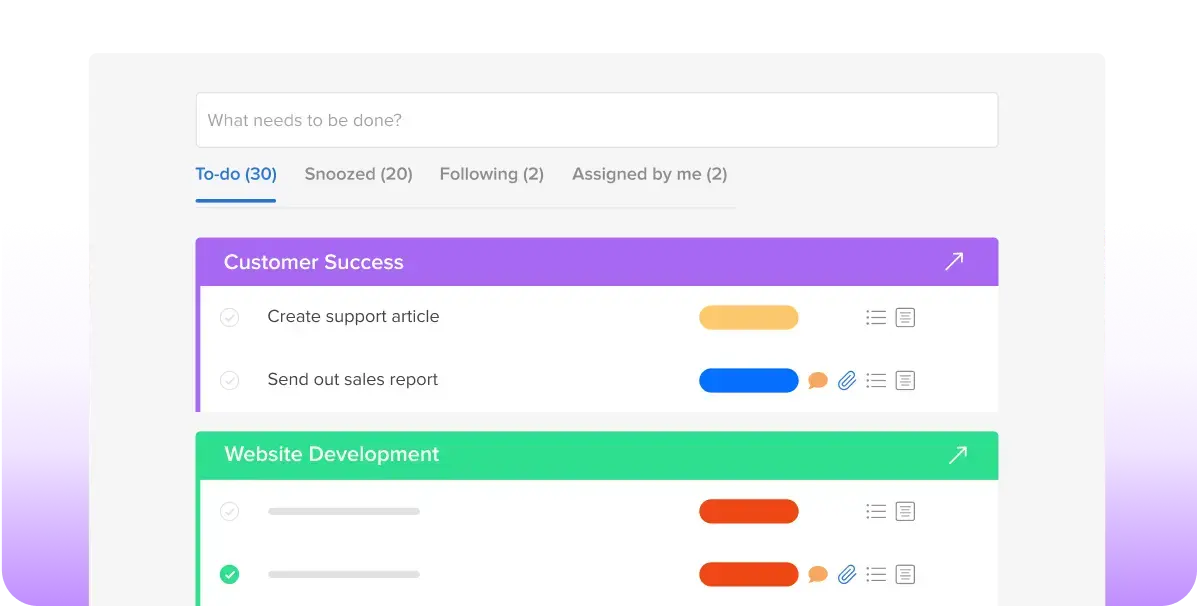Open the notes icon on Create support article
The image size is (1197, 606).
pyautogui.click(x=904, y=316)
